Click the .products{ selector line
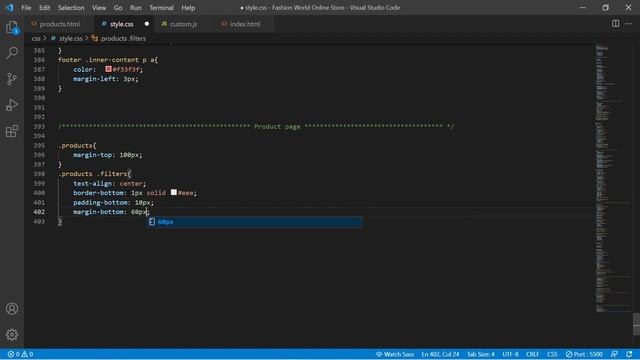 (77, 145)
